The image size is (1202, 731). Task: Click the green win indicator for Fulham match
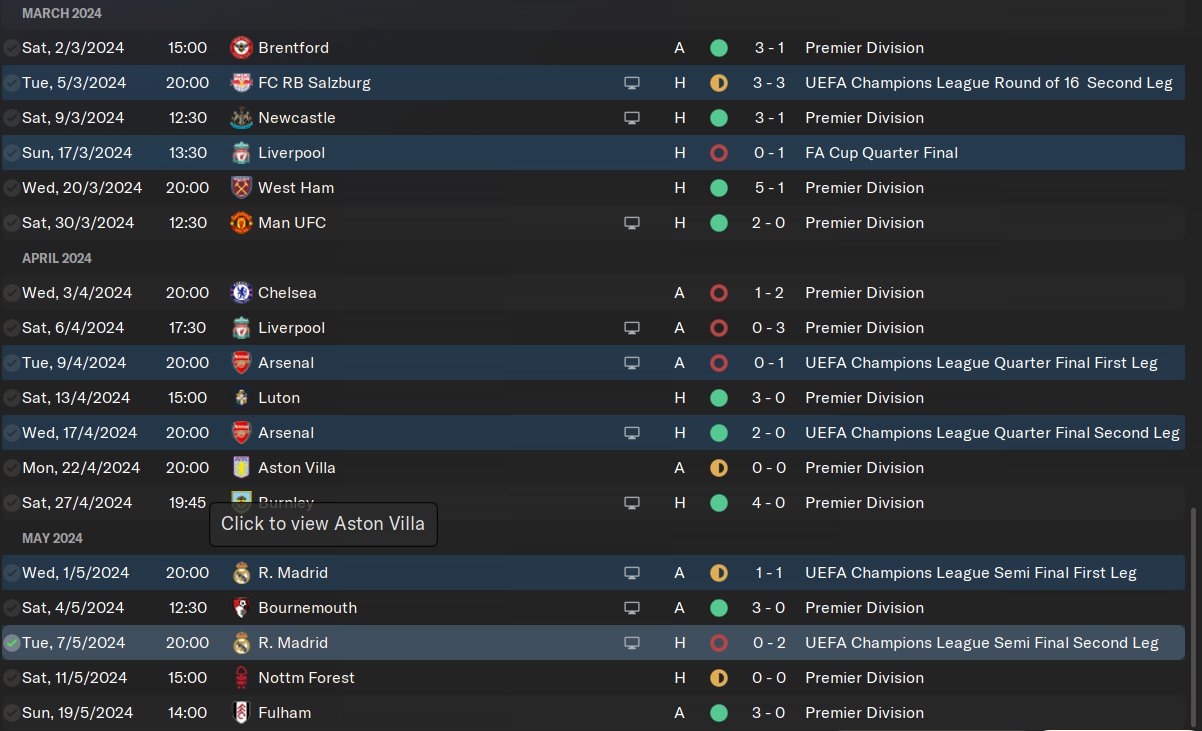(718, 713)
